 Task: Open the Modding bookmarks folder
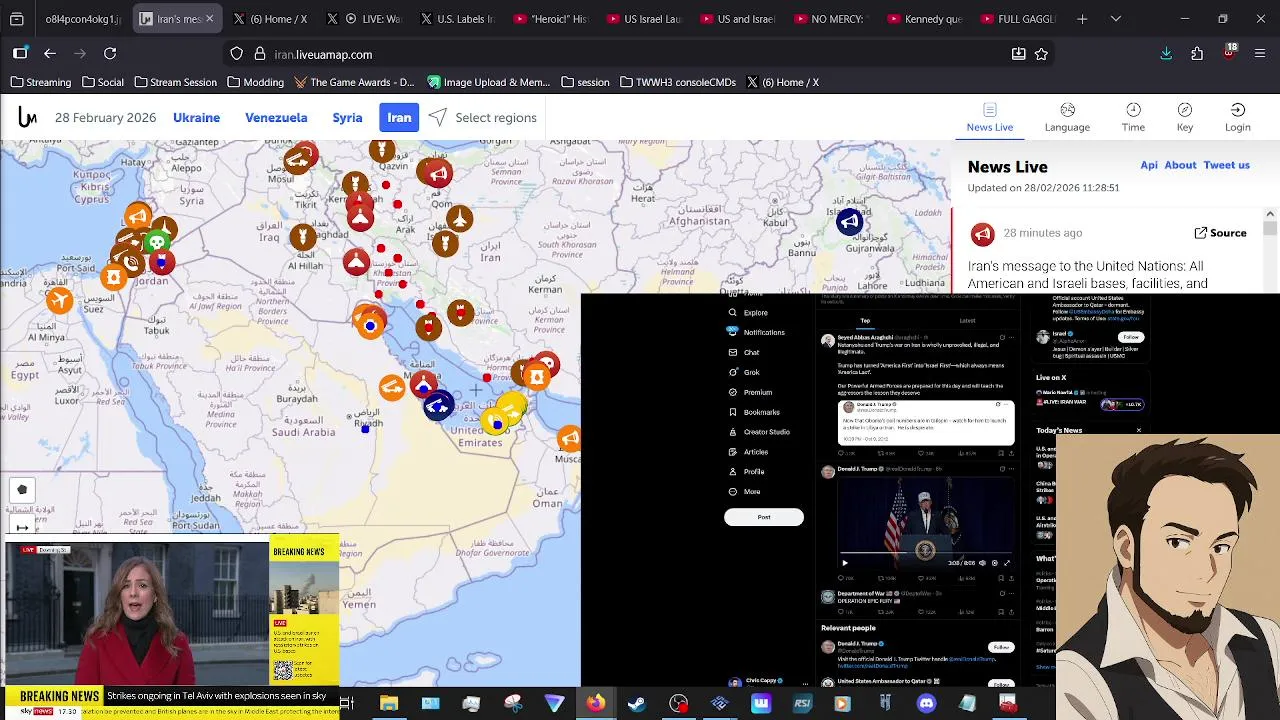255,82
